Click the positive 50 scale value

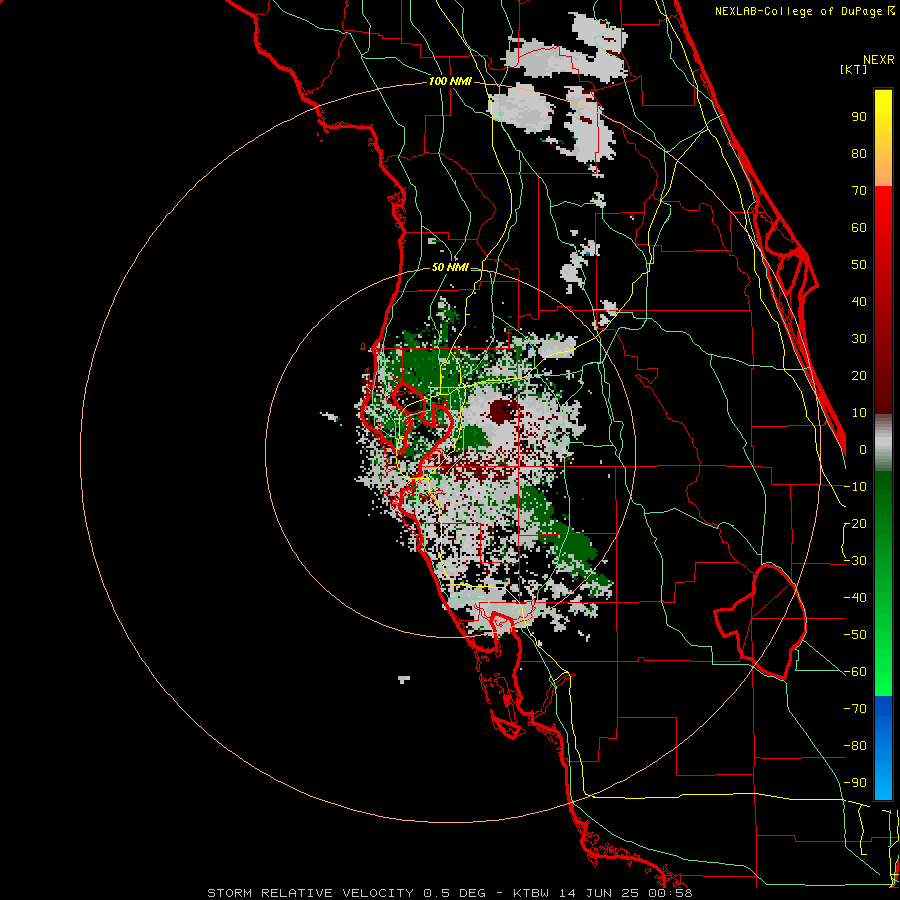click(859, 265)
